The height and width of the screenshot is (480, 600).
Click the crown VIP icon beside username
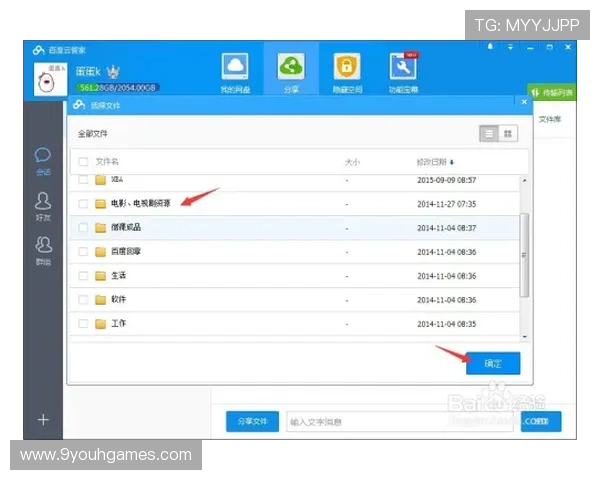pos(113,72)
